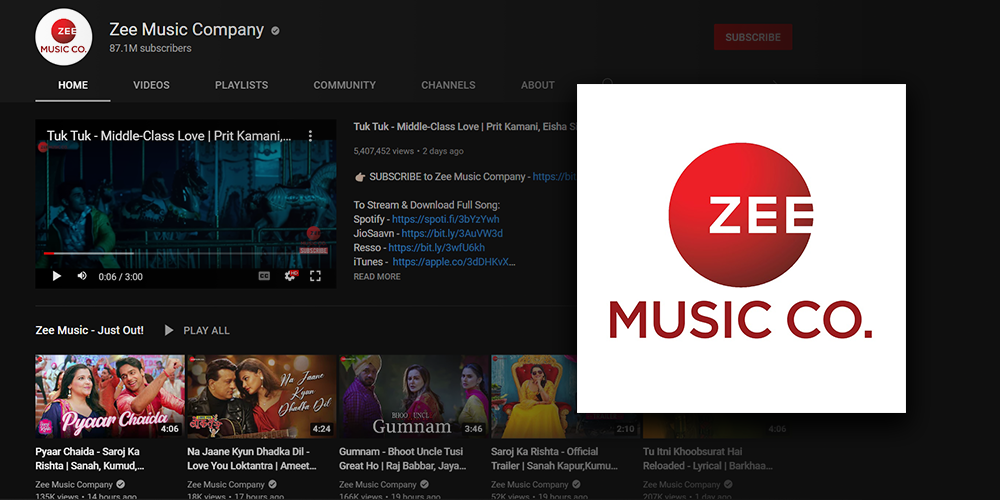Click the Zee Music Company channel name
The width and height of the screenshot is (1000, 500).
pos(186,30)
